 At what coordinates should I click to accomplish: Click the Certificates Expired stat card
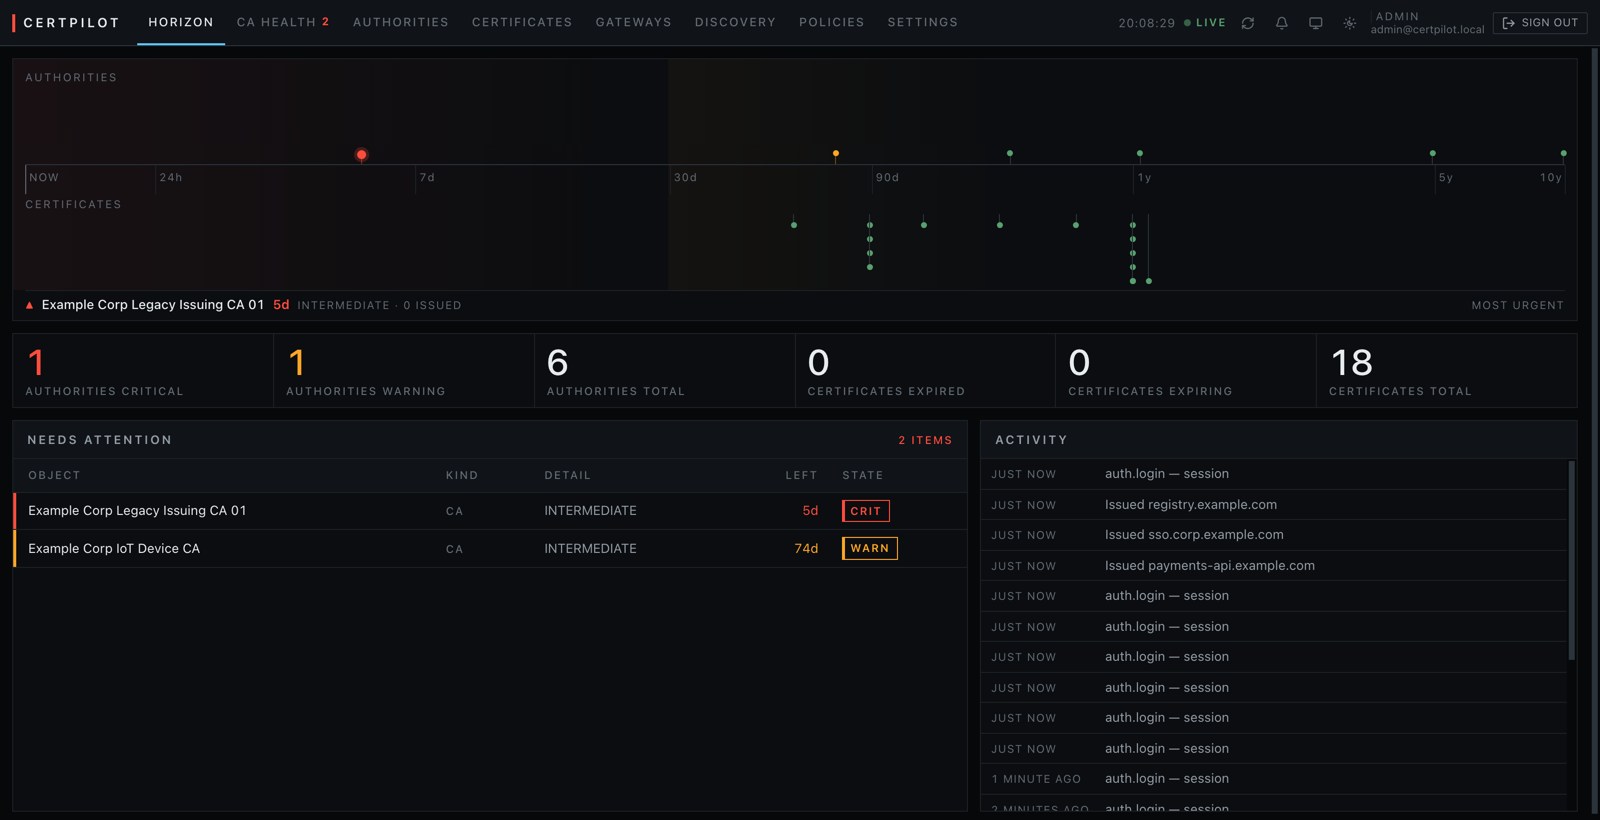[x=925, y=371]
